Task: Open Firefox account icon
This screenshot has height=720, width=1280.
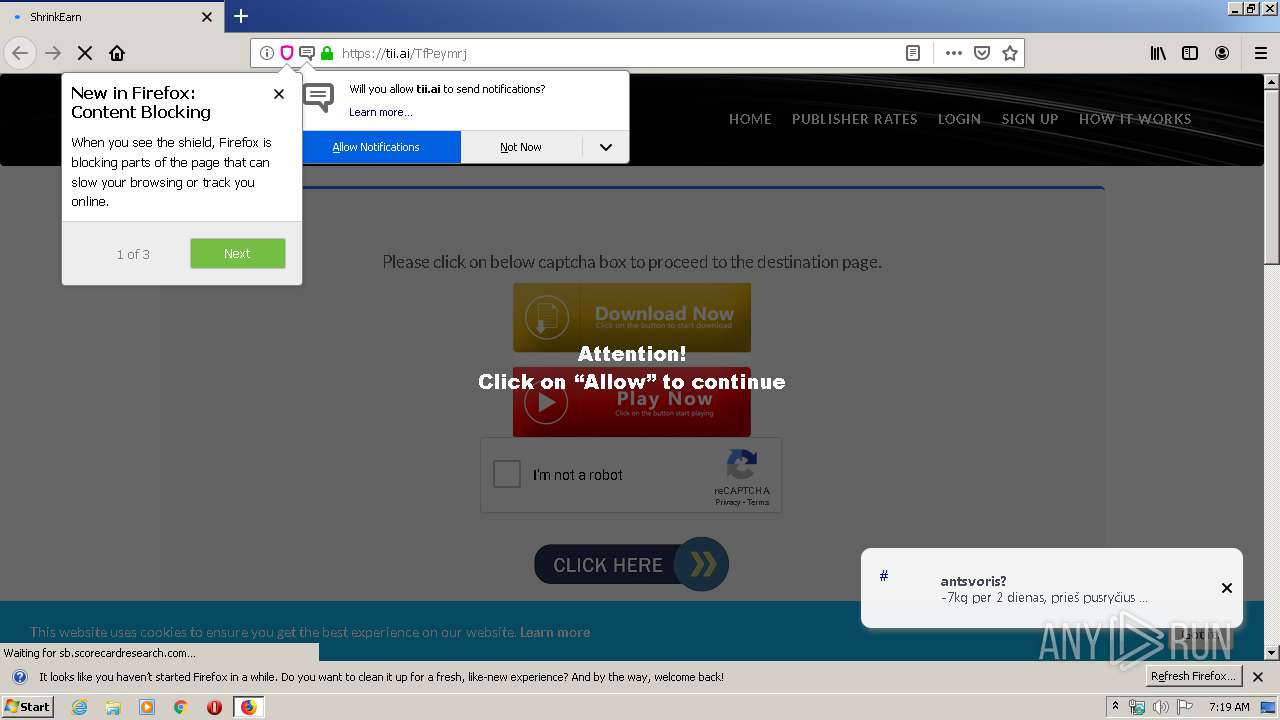Action: click(x=1222, y=53)
